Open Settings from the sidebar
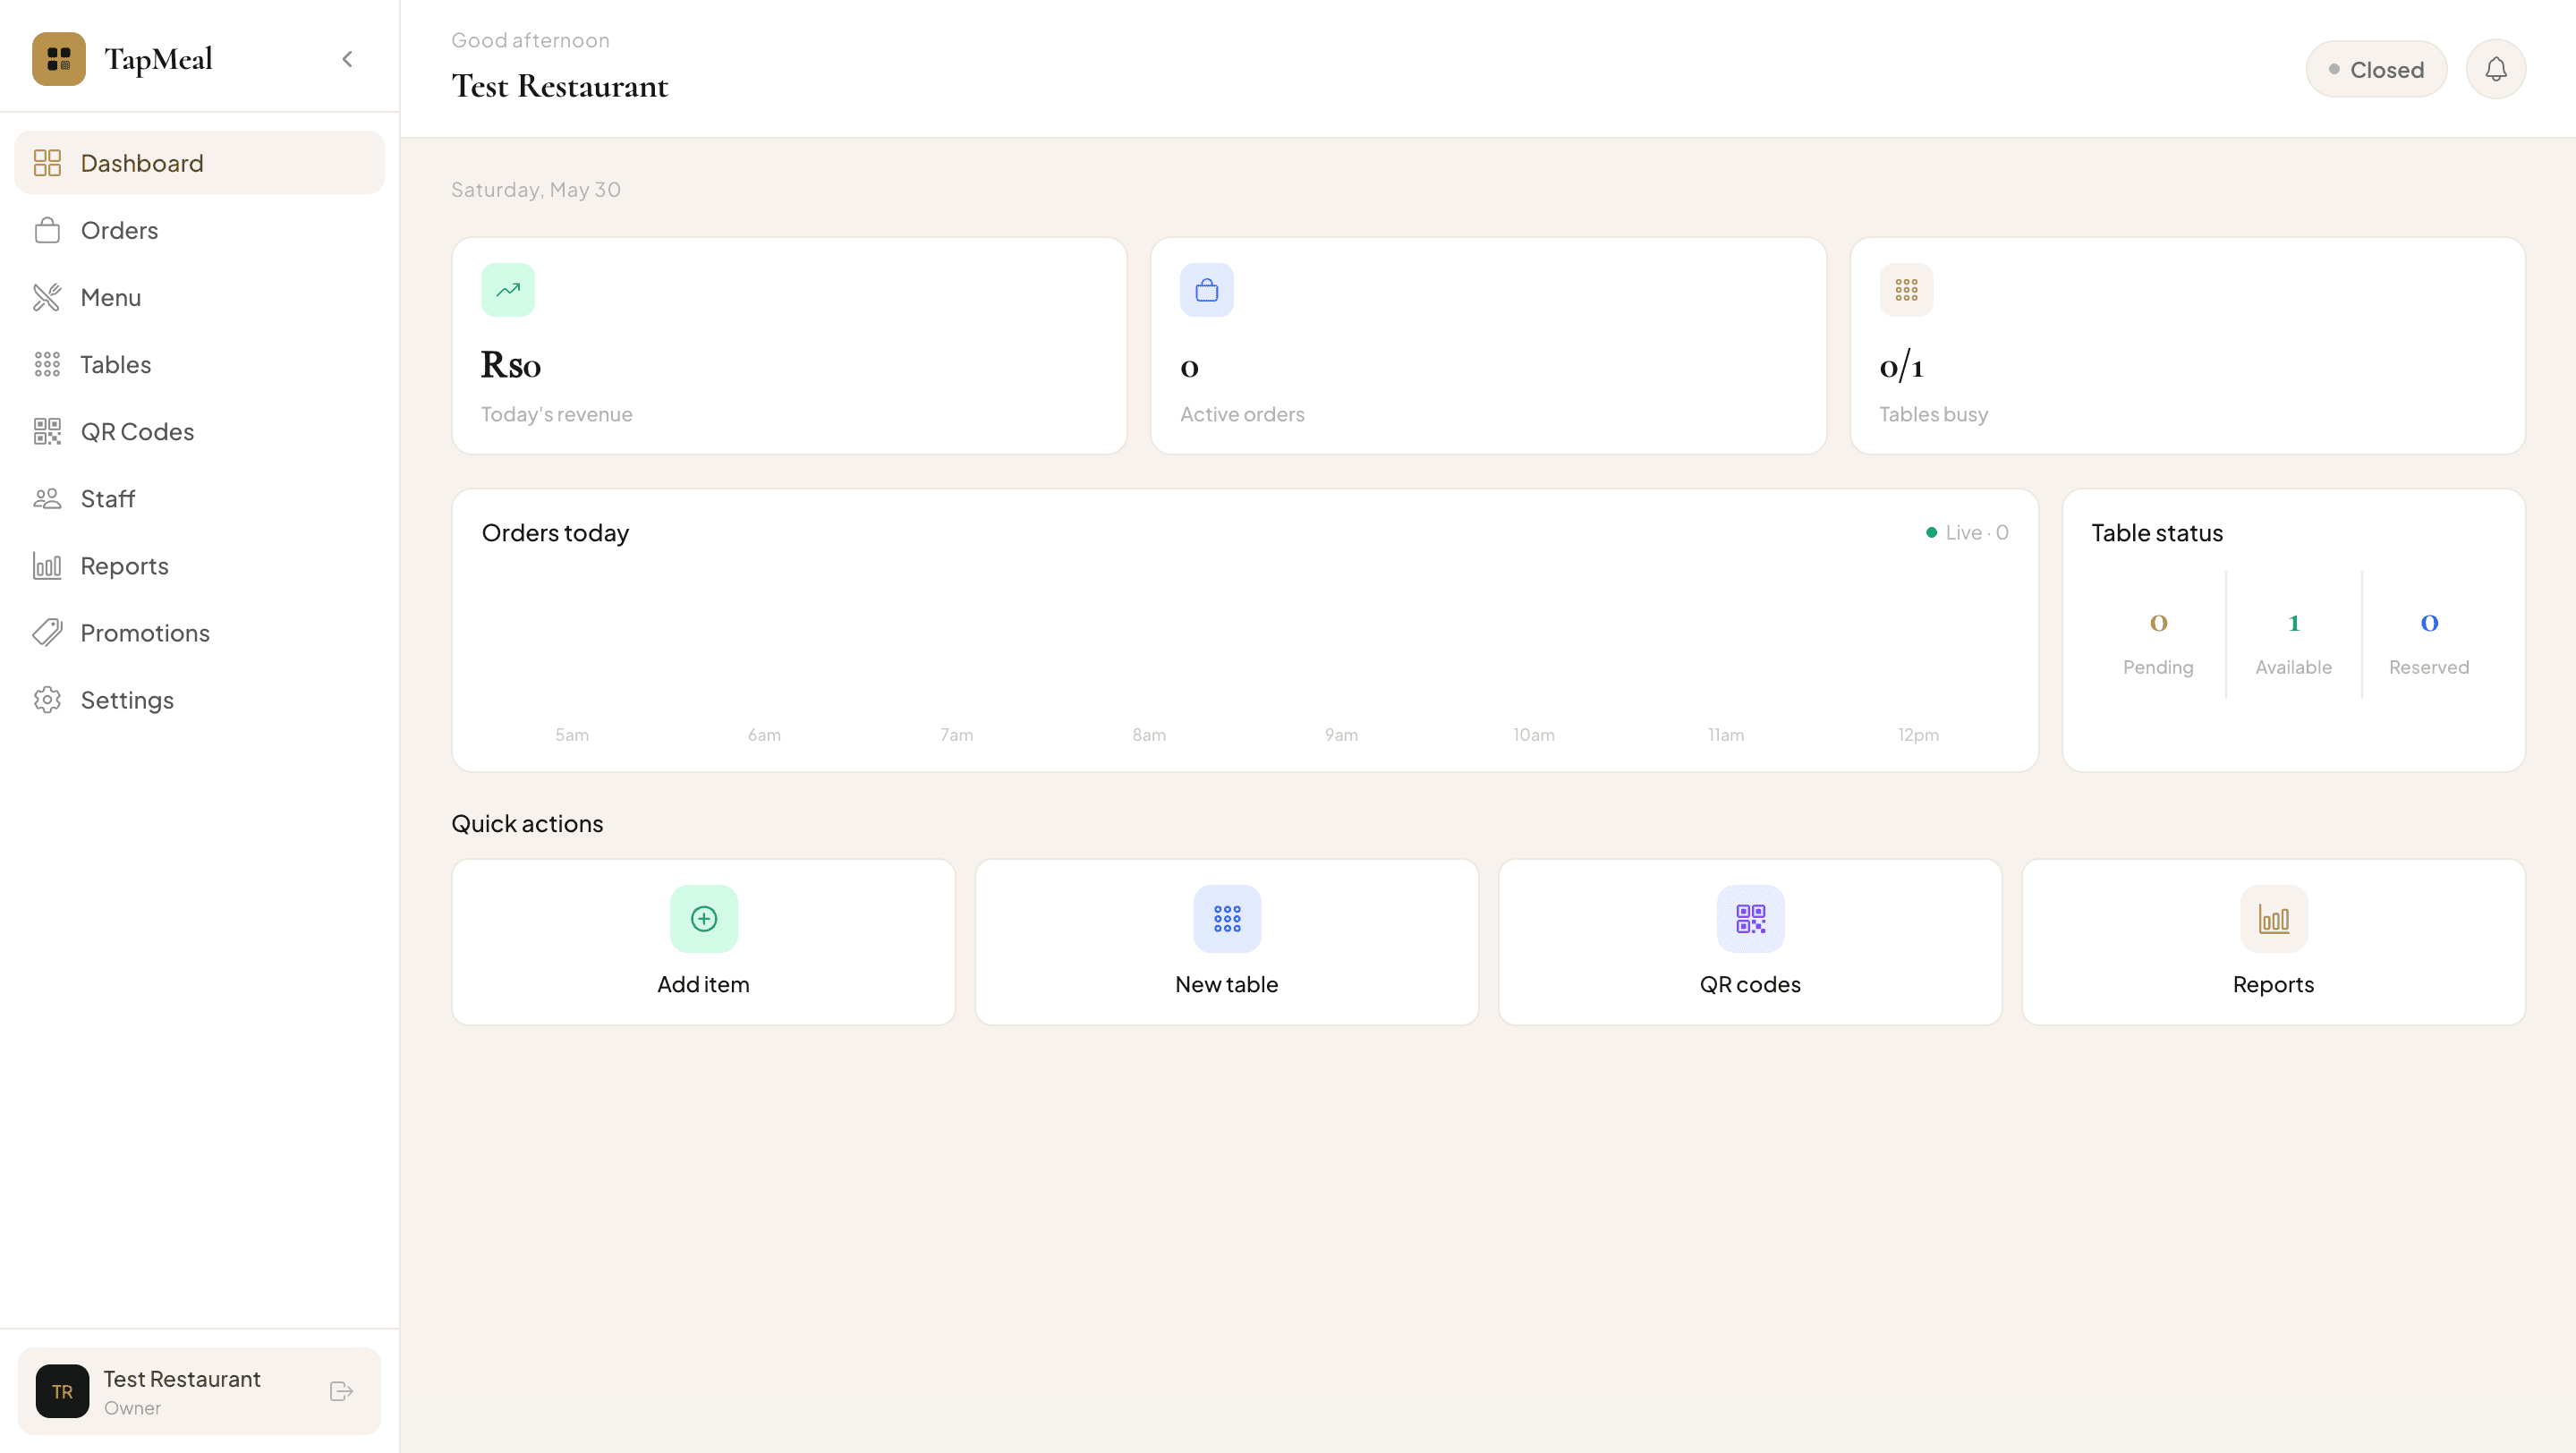 pos(199,700)
